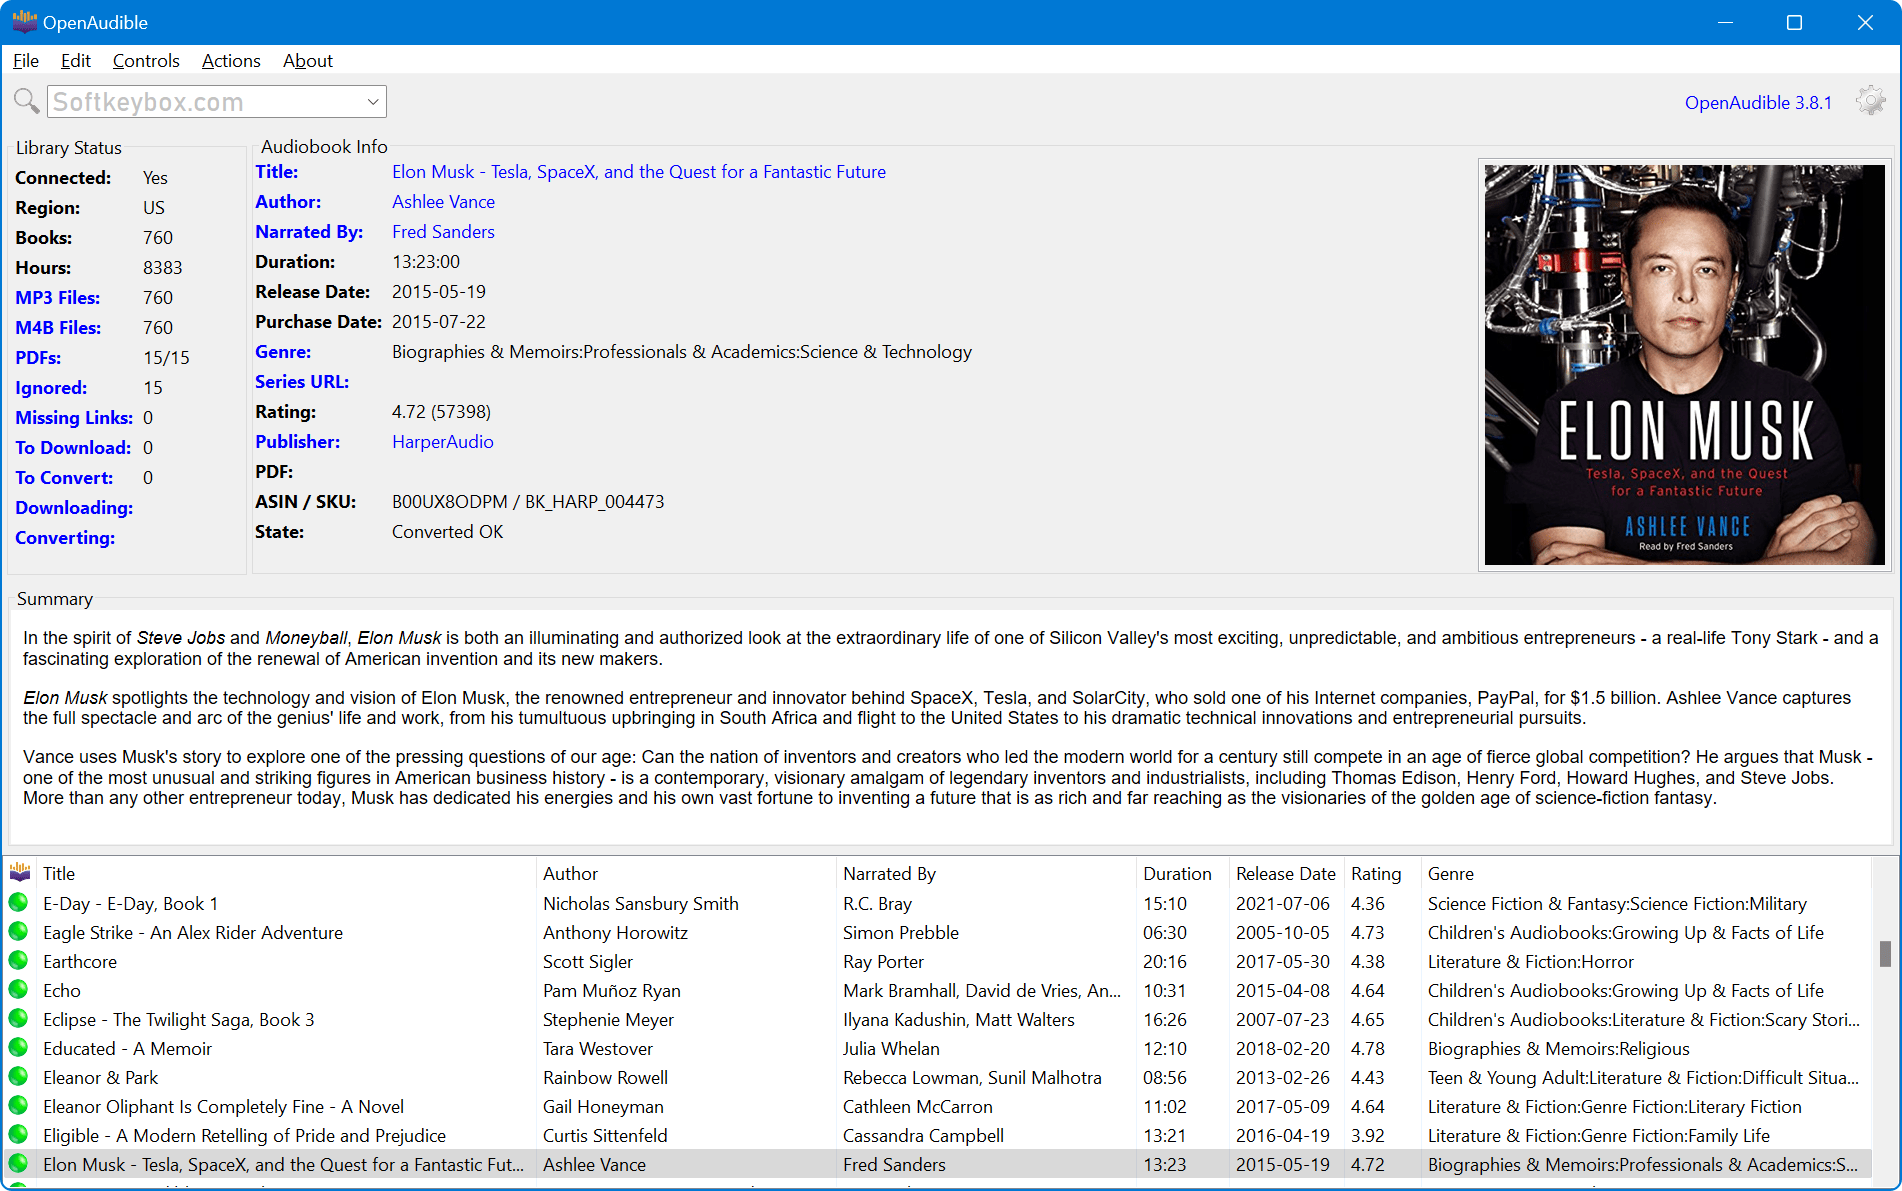The image size is (1902, 1191).
Task: Open the HarperAudio publisher link
Action: [442, 441]
